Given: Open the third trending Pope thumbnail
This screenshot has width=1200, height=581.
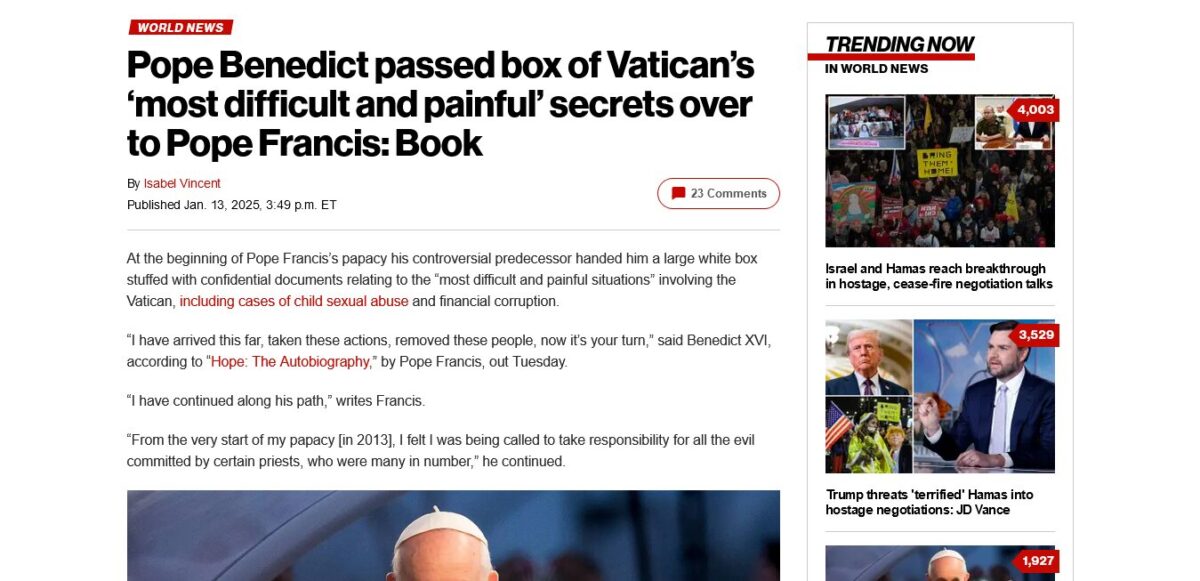Looking at the screenshot, I should pyautogui.click(x=939, y=563).
